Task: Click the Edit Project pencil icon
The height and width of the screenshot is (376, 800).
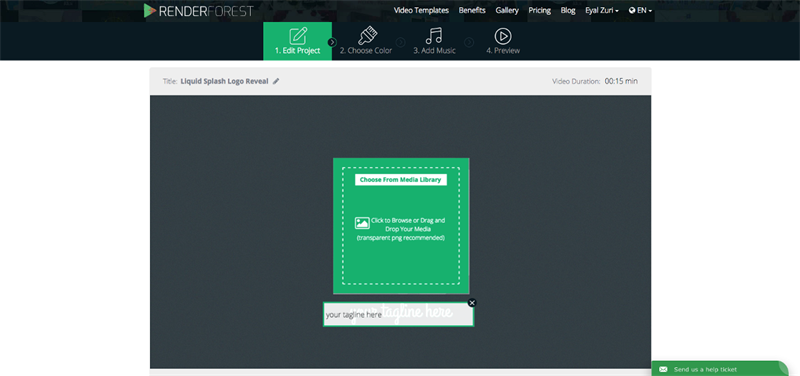Action: 298,36
